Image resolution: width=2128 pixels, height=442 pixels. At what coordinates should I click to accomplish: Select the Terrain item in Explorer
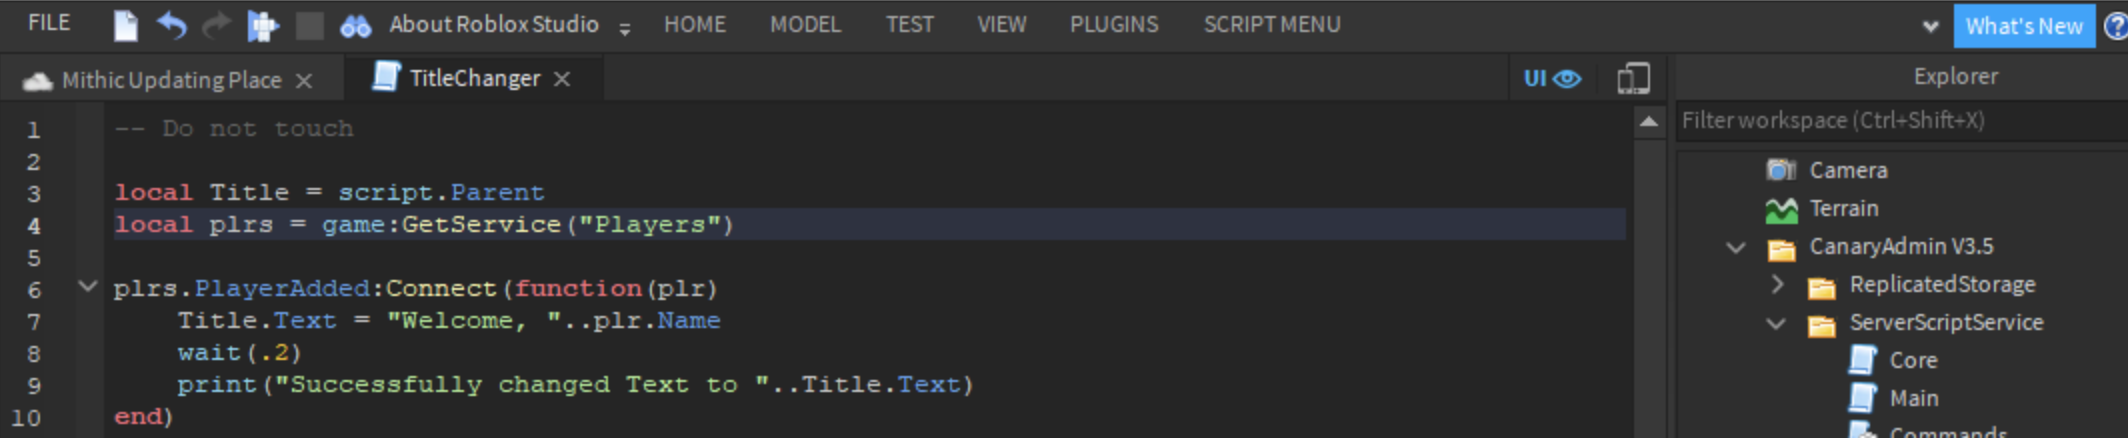point(1843,209)
